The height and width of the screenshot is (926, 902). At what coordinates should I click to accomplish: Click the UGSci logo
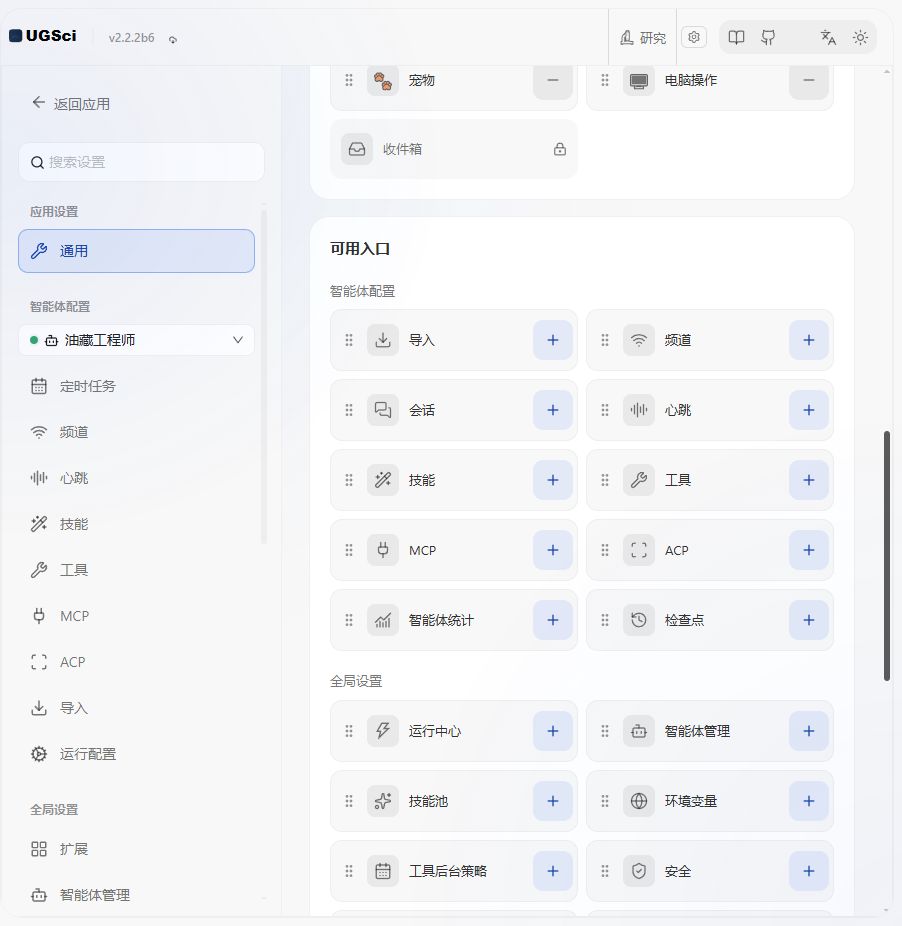pyautogui.click(x=43, y=36)
